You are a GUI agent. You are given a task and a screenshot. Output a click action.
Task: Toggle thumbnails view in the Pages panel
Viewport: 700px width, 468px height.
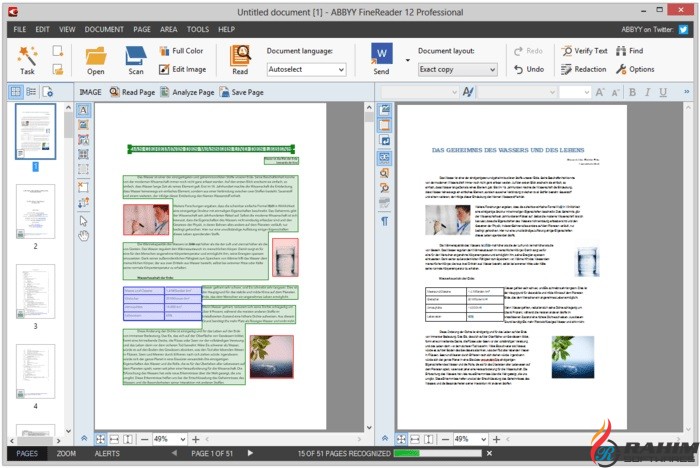click(16, 92)
